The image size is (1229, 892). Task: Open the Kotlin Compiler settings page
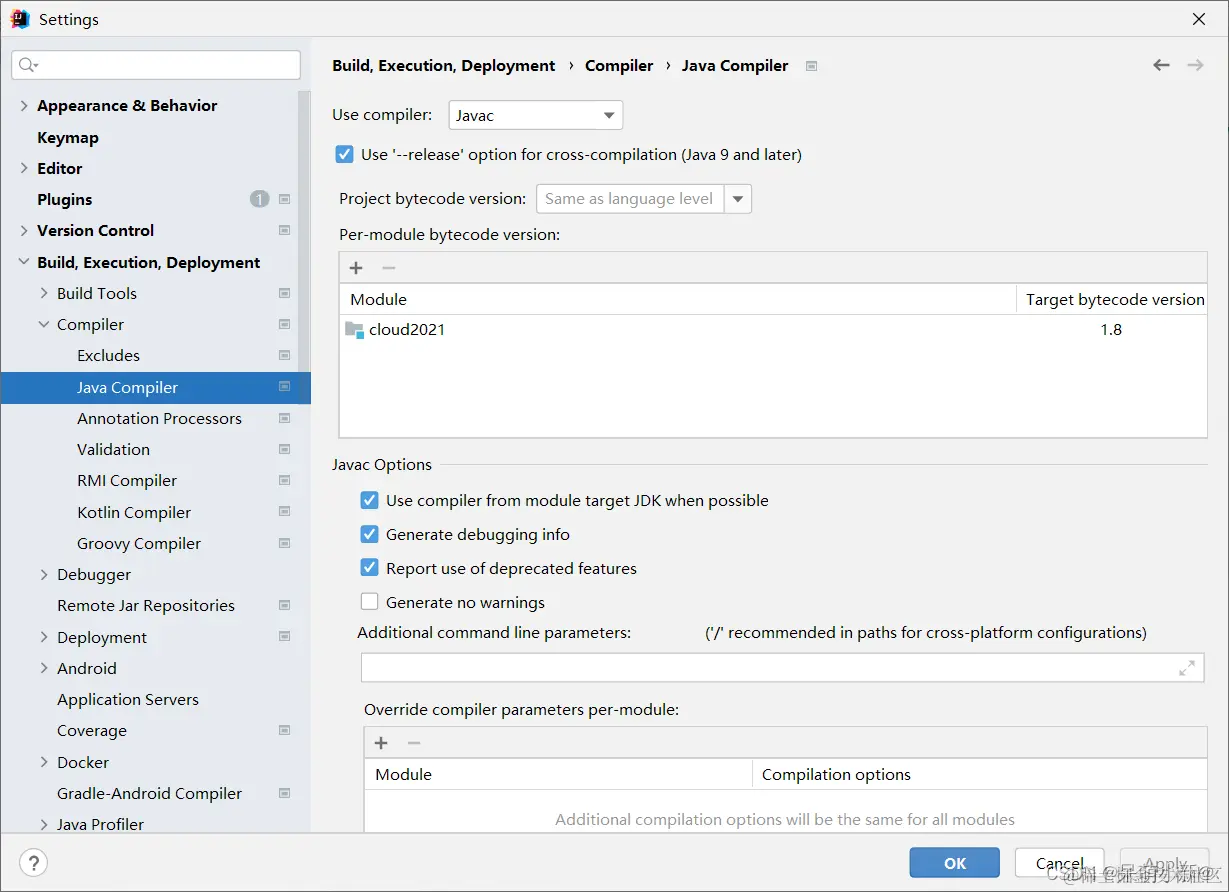pos(134,512)
